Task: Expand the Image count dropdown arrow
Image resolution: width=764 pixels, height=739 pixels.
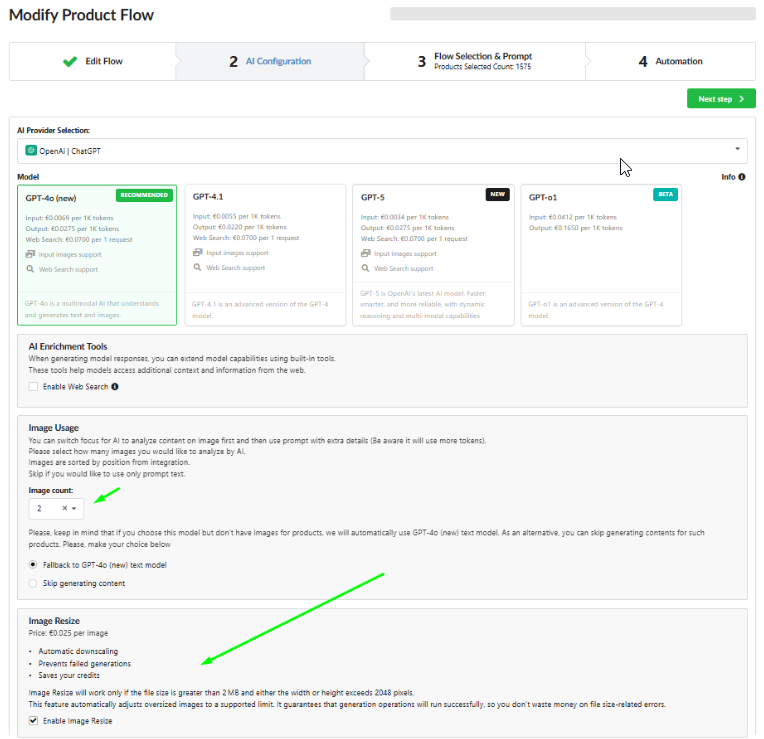Action: (x=74, y=508)
